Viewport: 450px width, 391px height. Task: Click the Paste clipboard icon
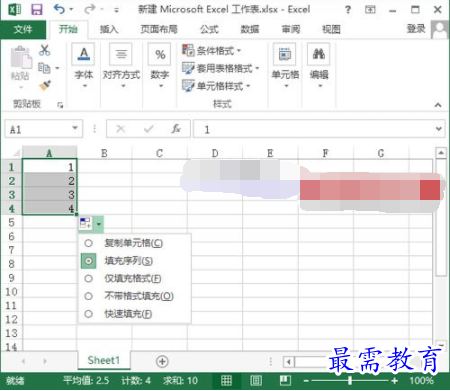21,58
